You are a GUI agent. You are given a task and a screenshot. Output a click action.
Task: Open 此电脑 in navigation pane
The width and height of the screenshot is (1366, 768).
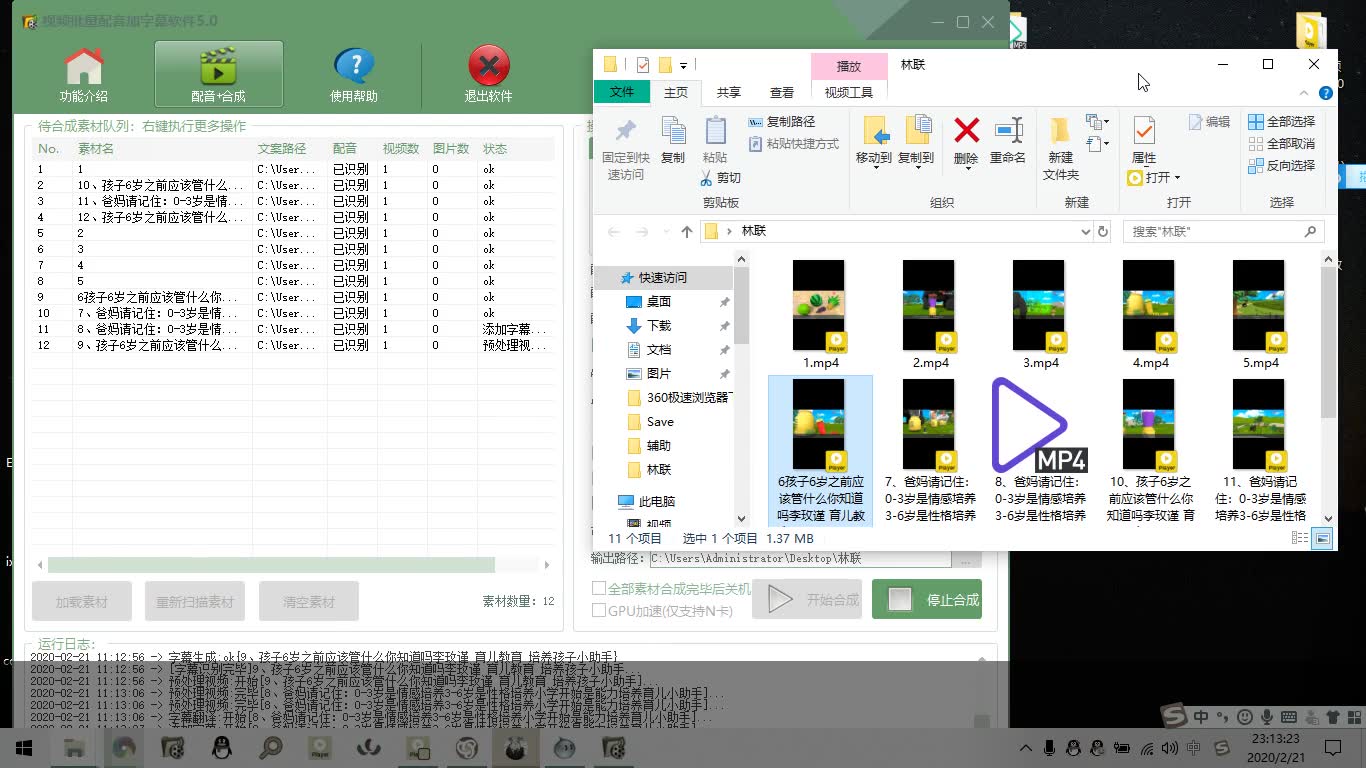pyautogui.click(x=657, y=501)
